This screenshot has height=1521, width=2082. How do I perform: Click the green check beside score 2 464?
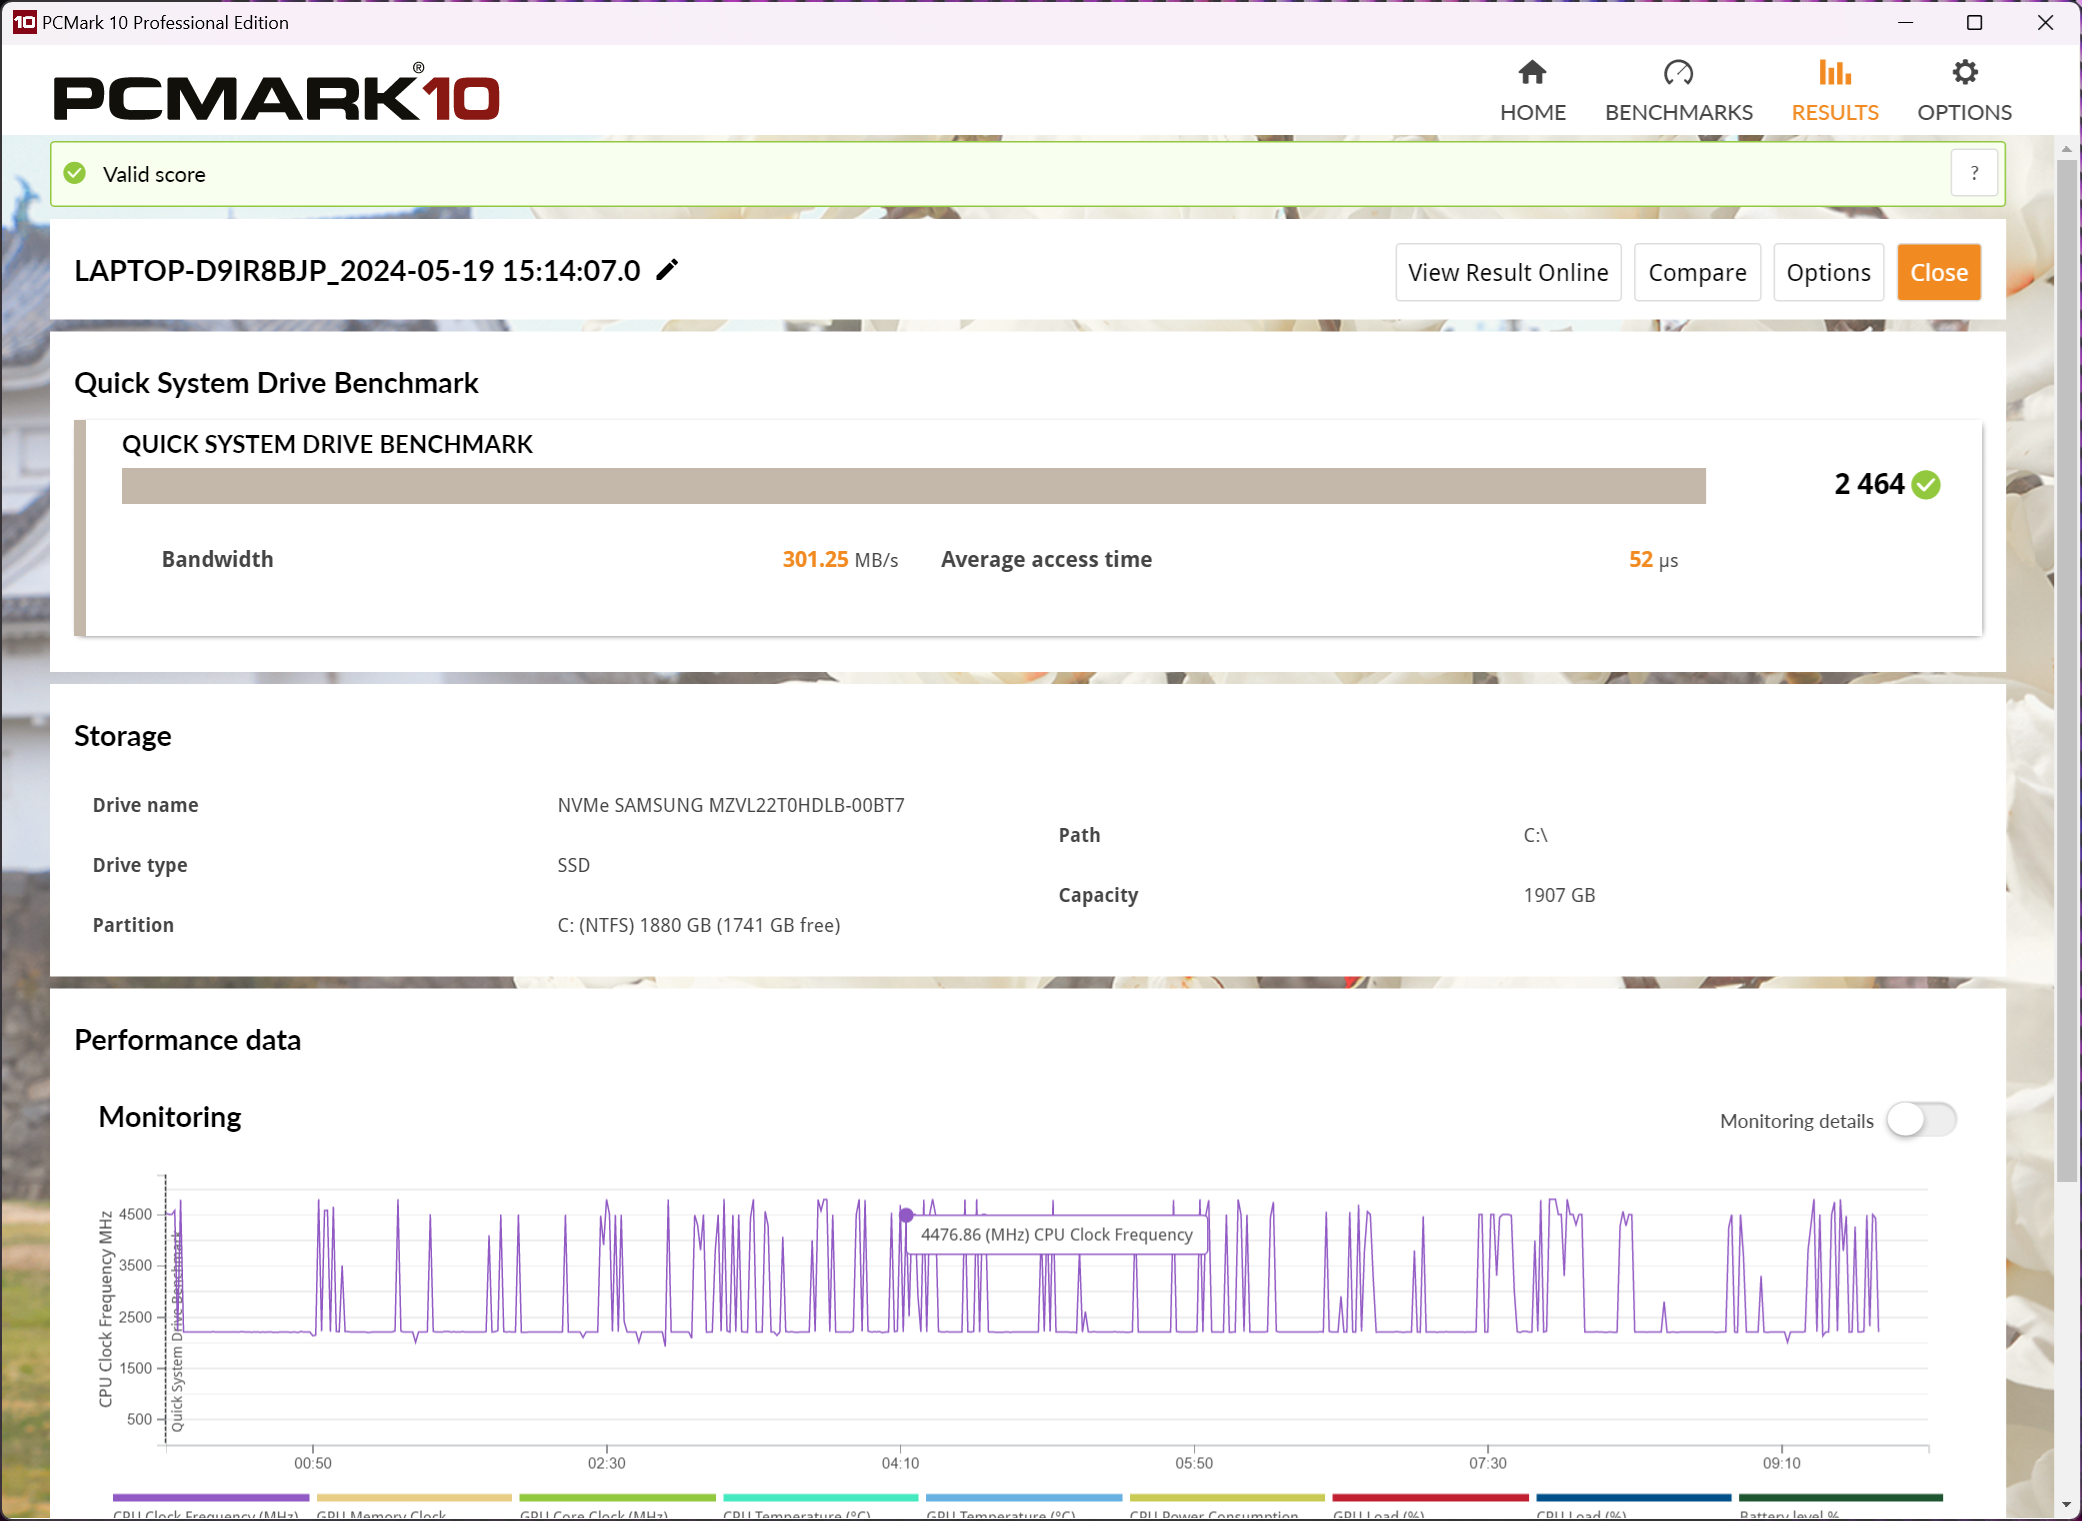point(1925,485)
